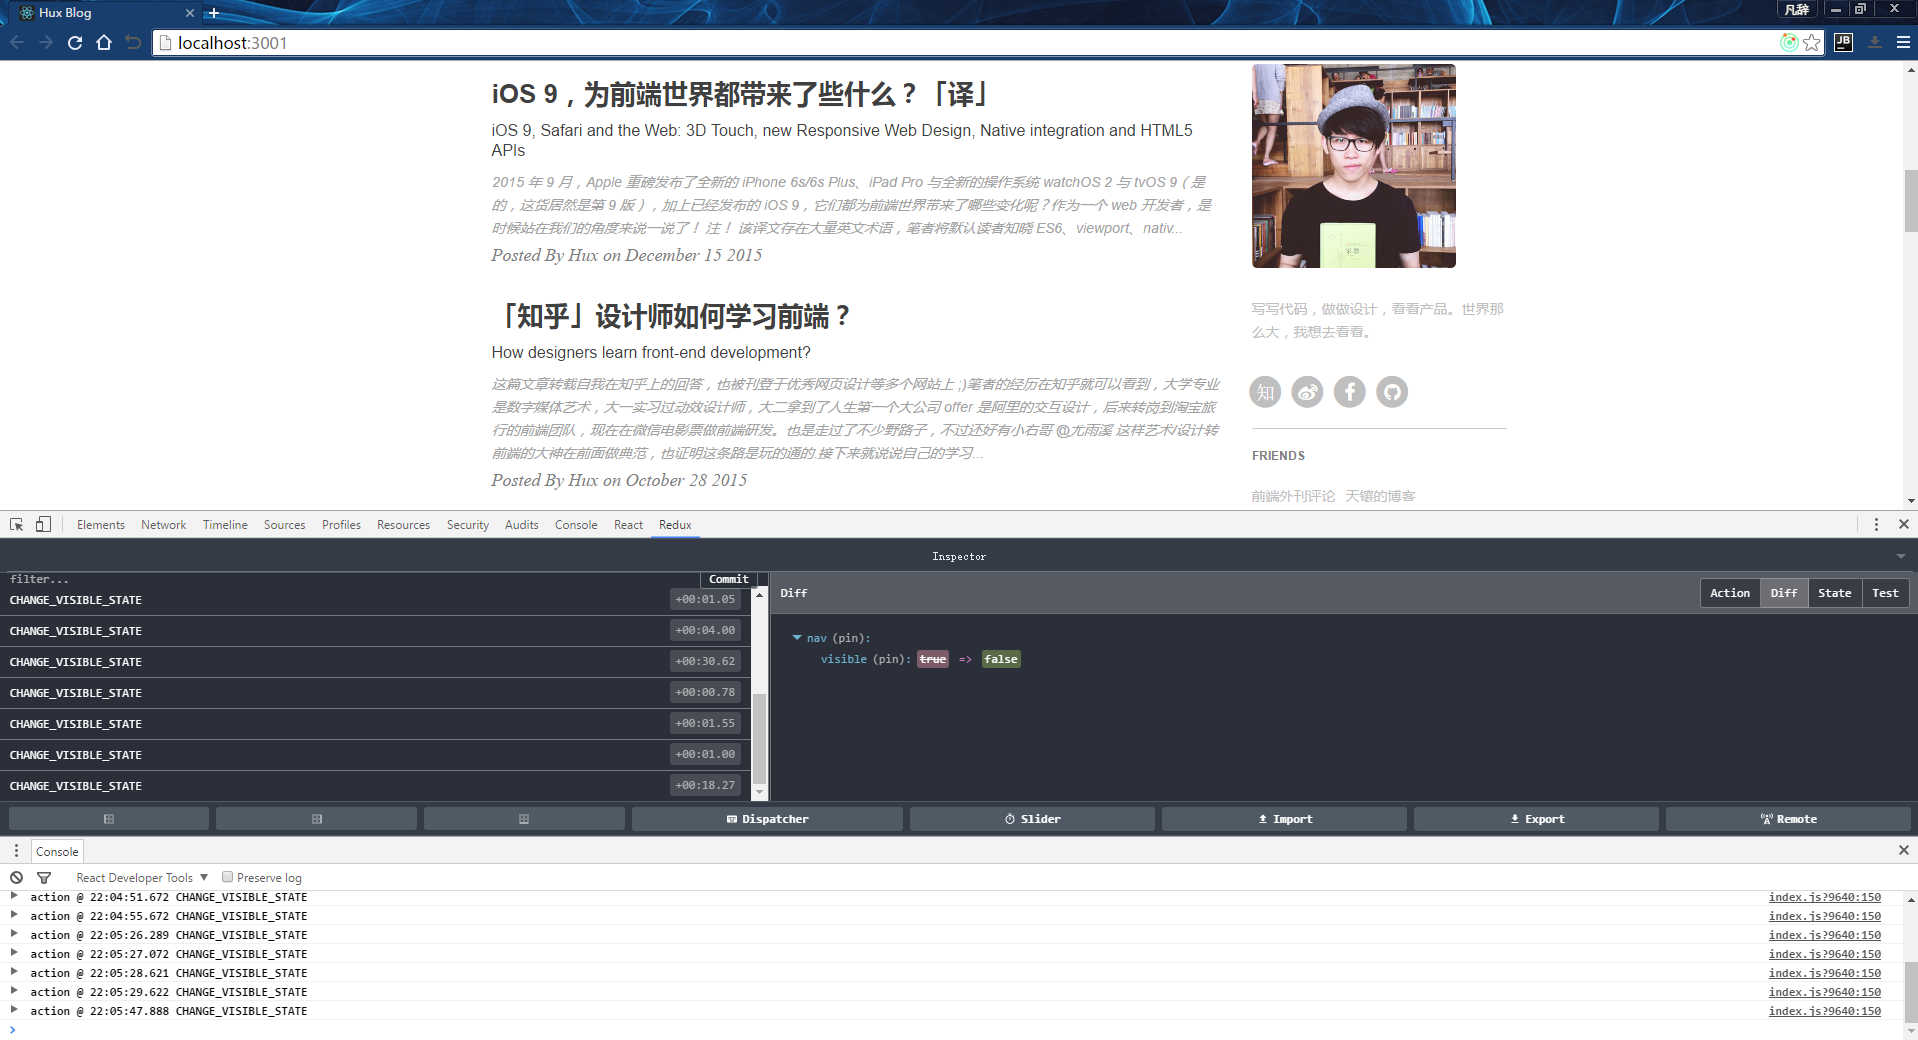
Task: Open the Zhihu social profile icon
Action: [x=1265, y=392]
